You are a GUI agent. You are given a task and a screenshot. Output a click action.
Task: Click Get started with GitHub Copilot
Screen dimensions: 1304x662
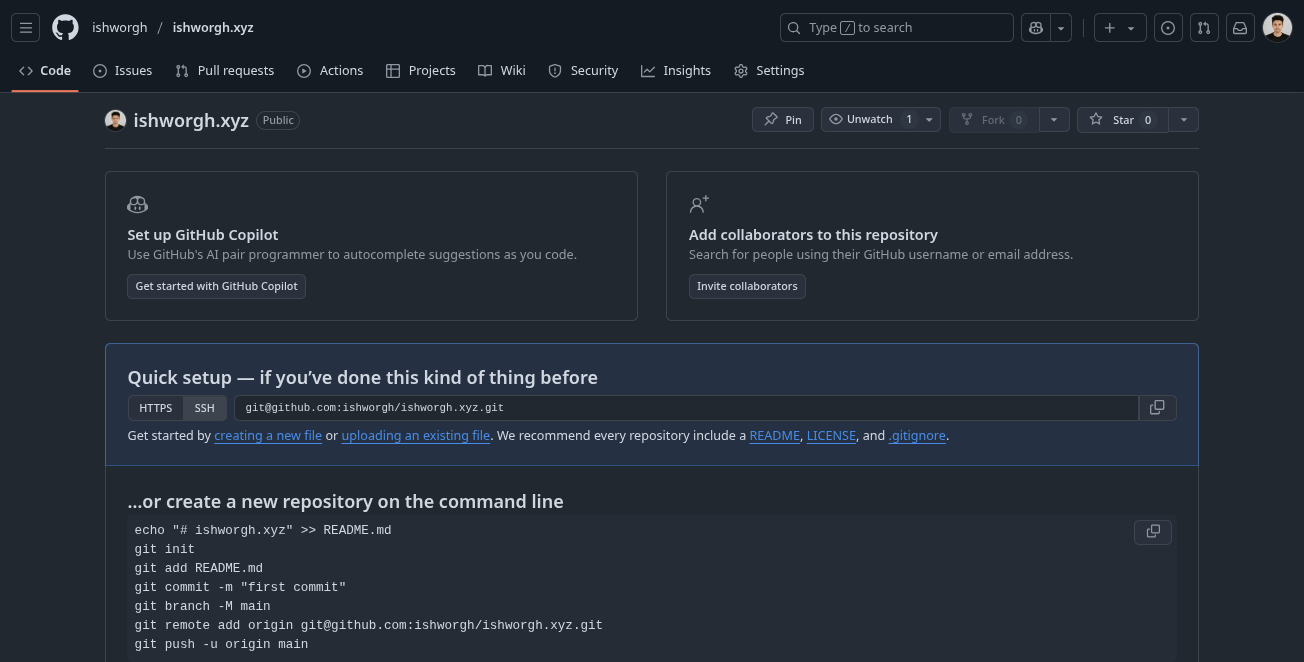click(216, 286)
